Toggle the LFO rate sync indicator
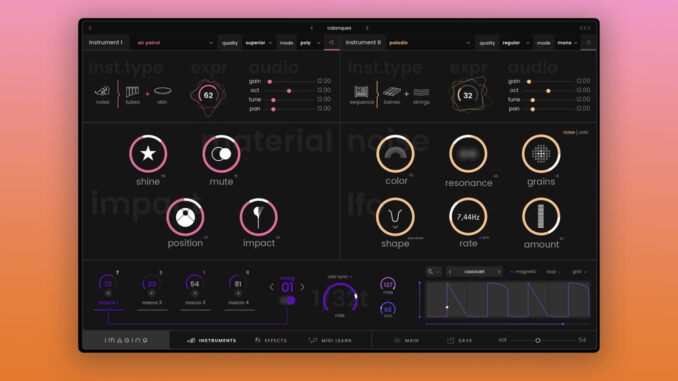The image size is (678, 381). click(x=483, y=238)
